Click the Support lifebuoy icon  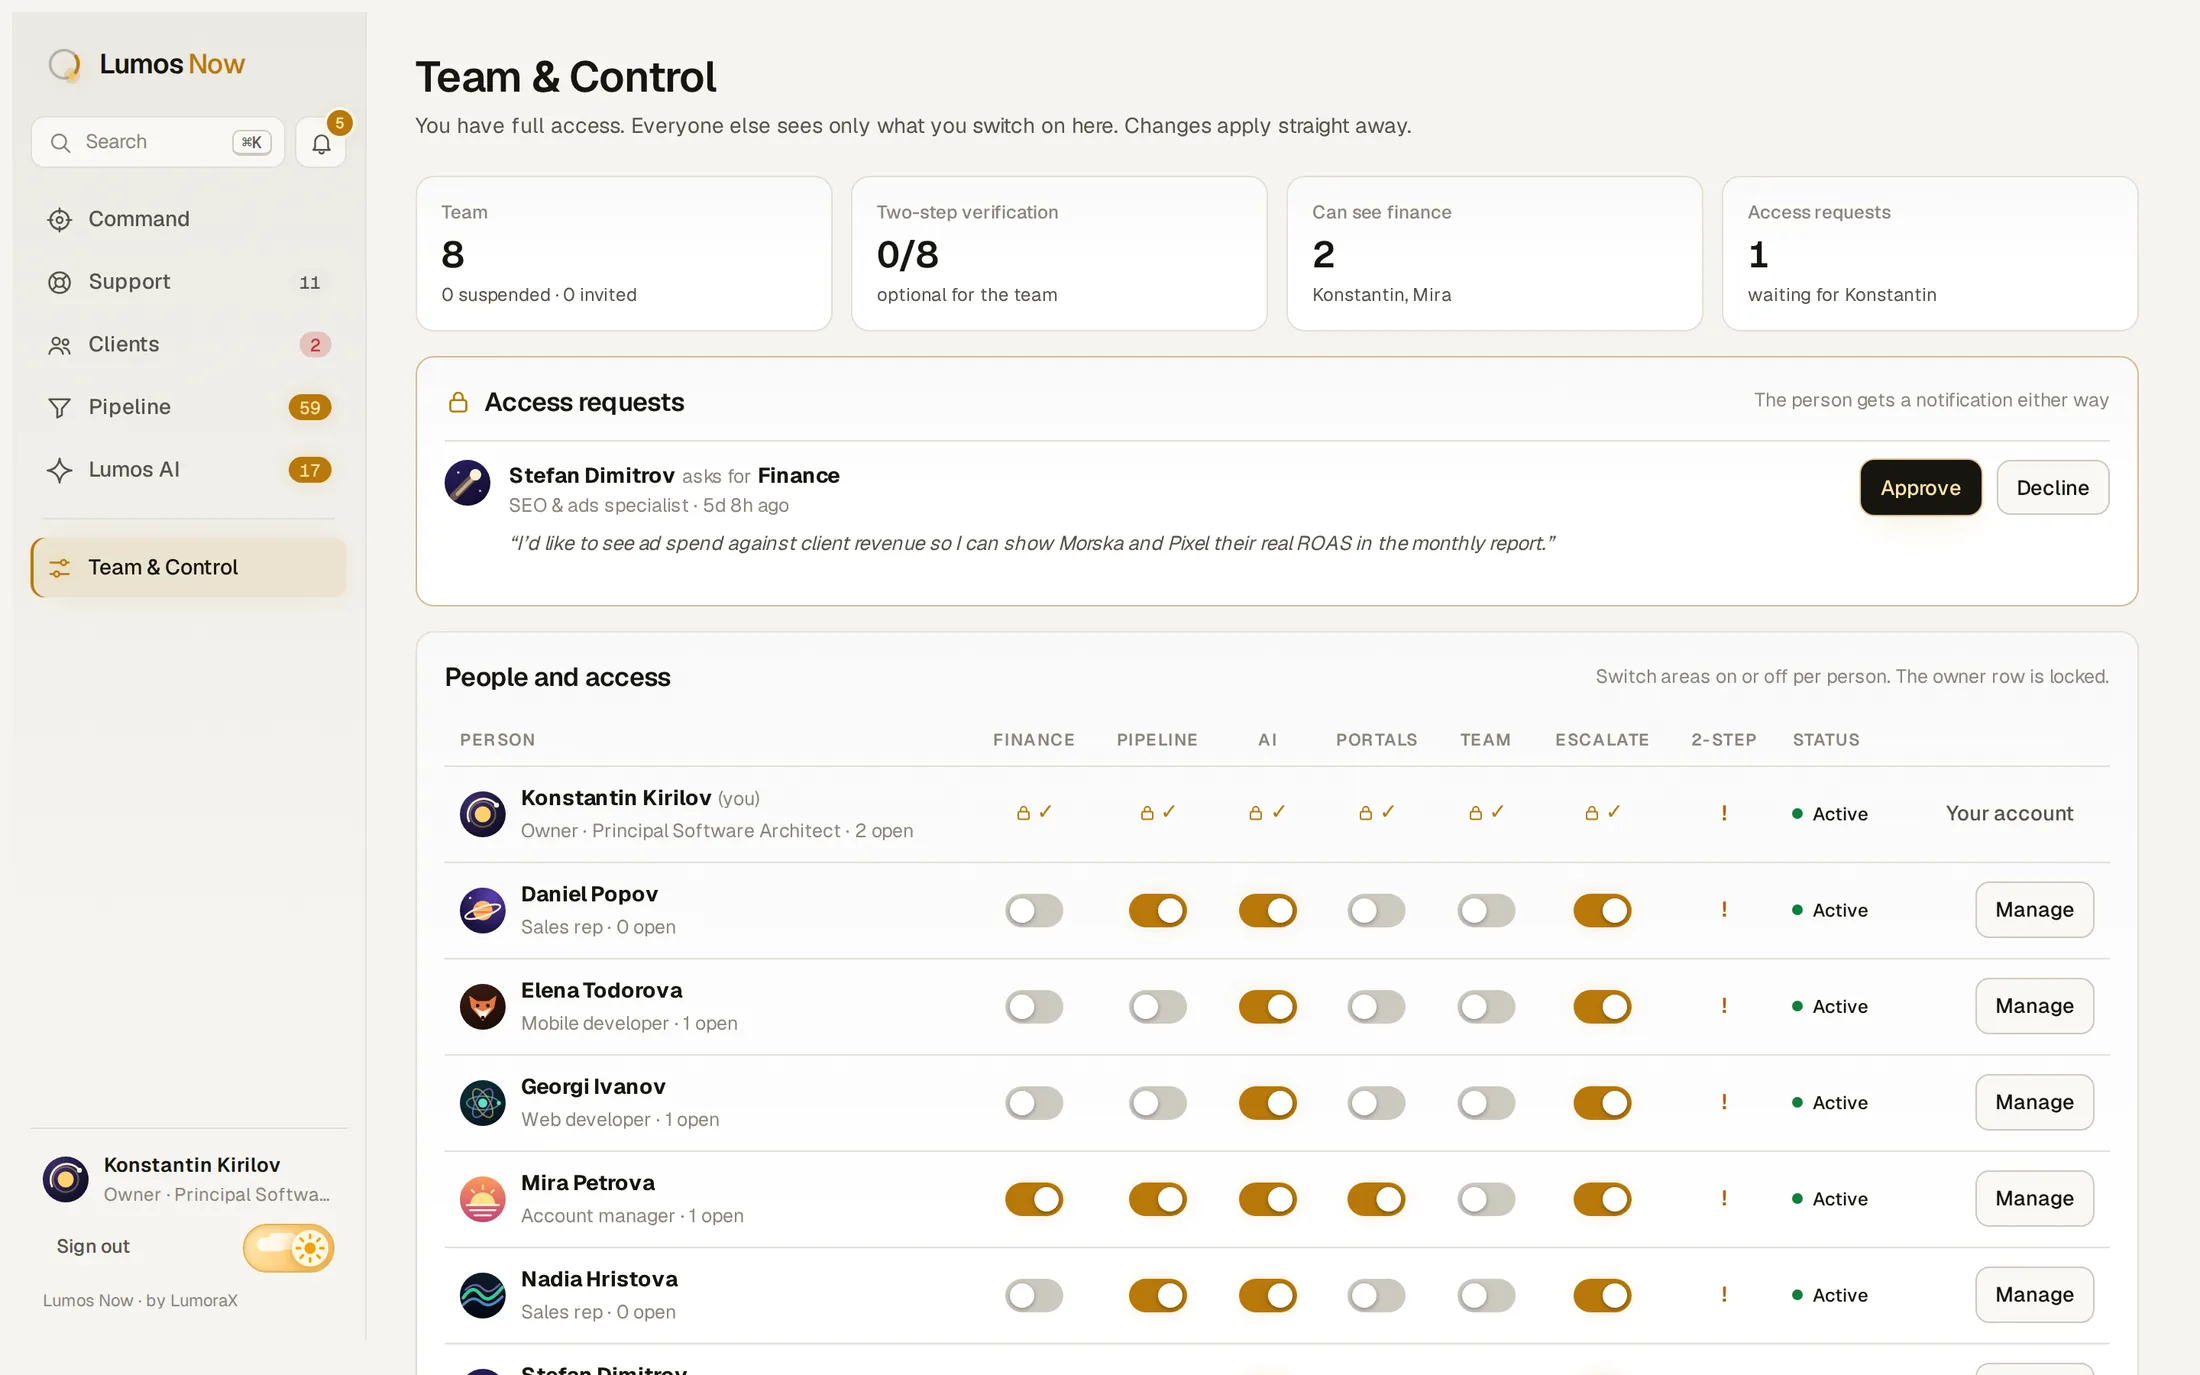[x=60, y=283]
